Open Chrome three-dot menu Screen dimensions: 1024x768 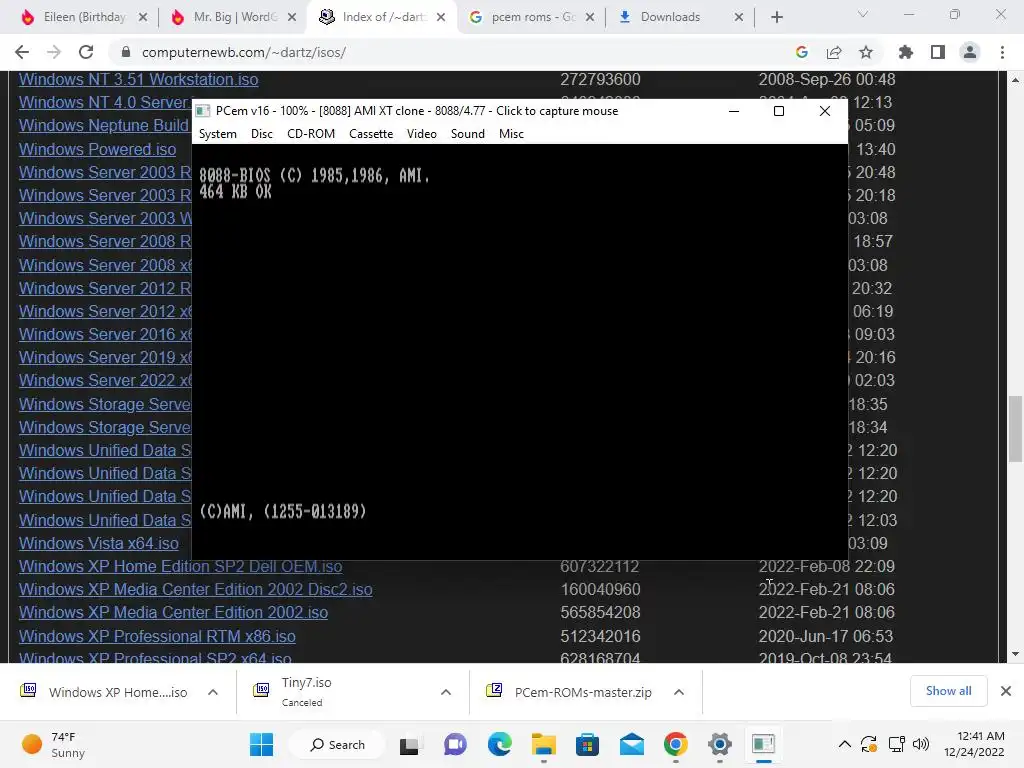tap(1002, 52)
